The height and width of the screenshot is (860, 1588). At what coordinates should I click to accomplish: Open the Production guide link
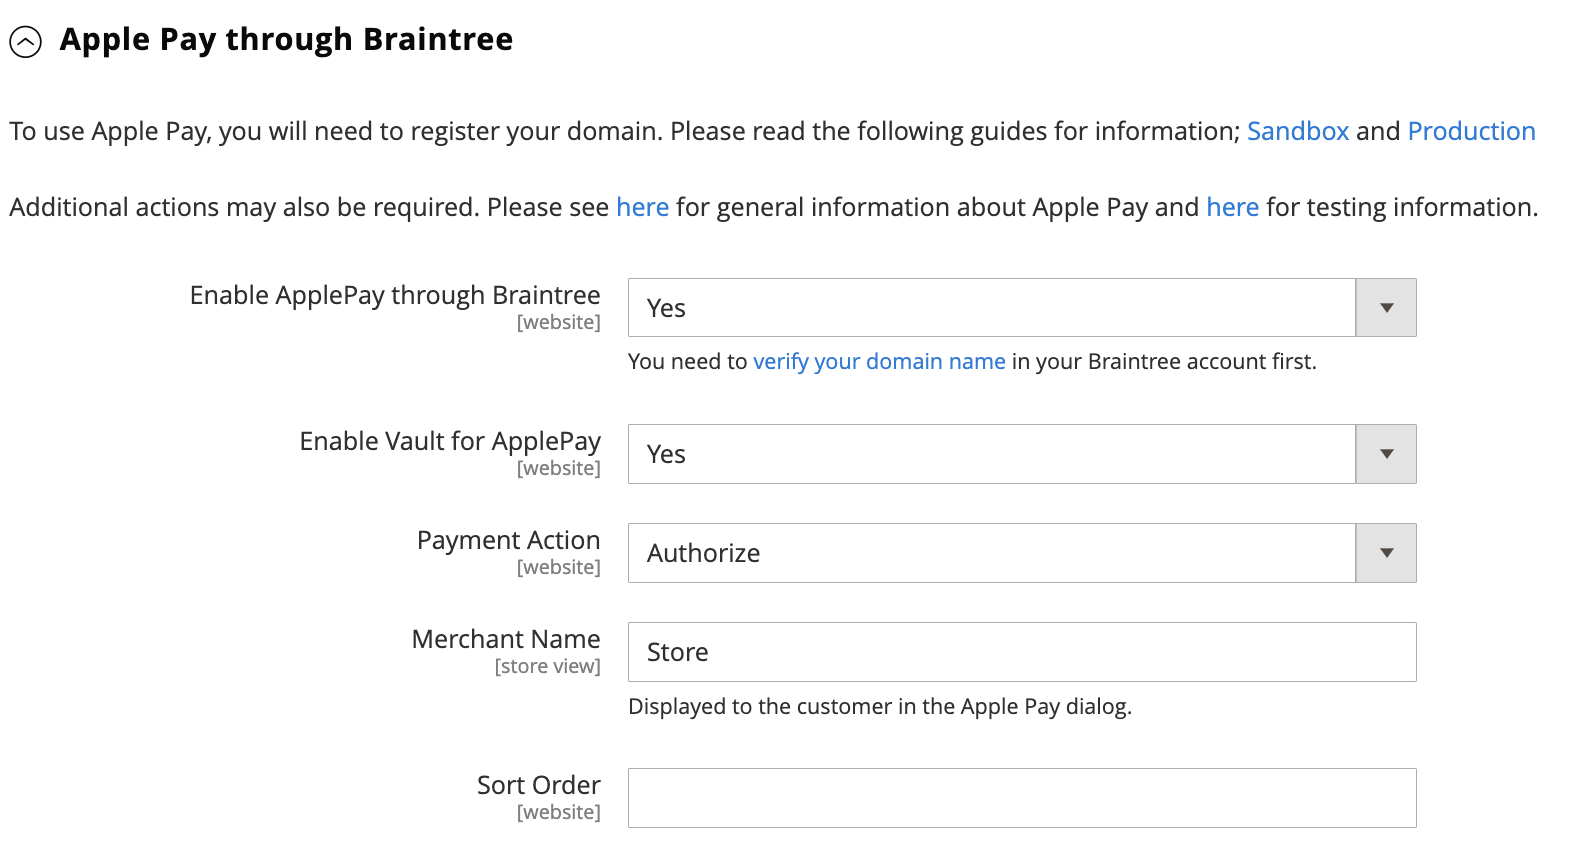1470,131
